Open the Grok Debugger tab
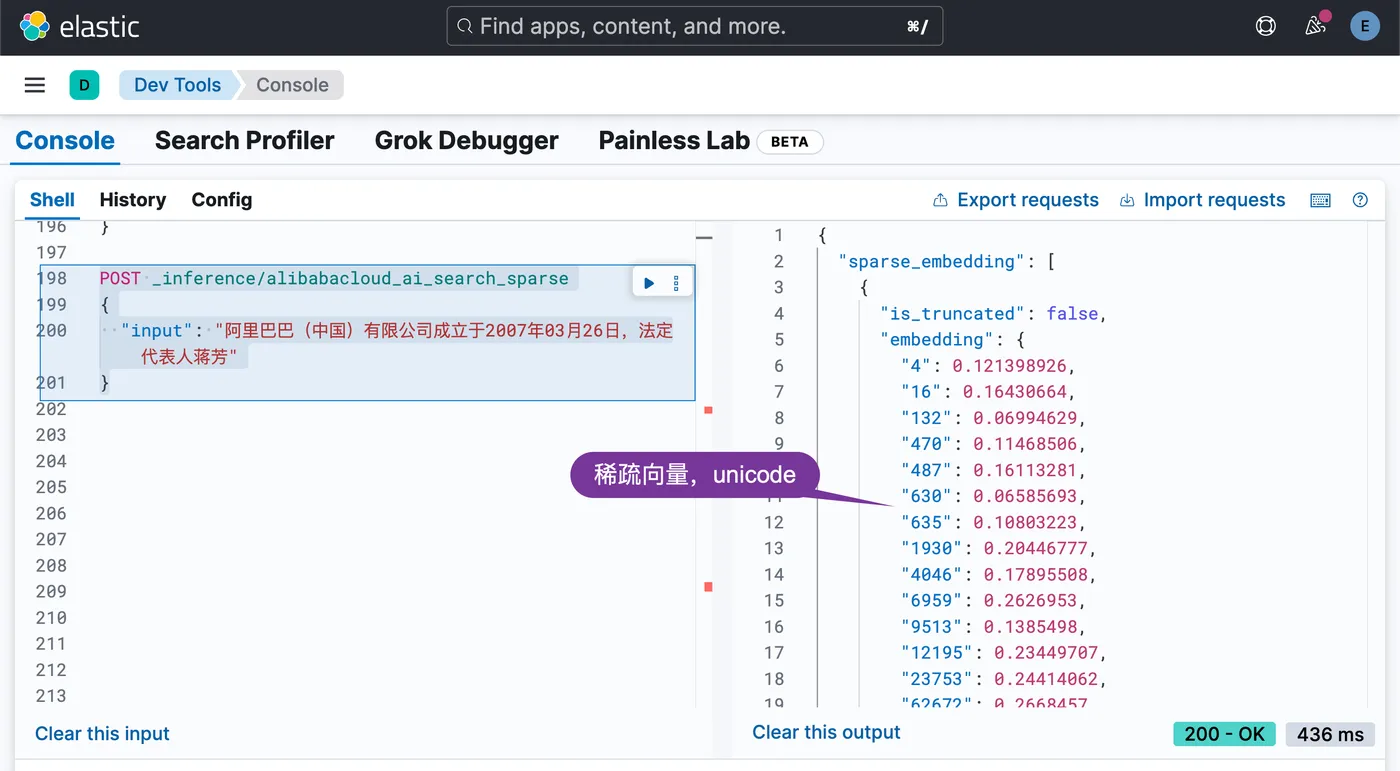 click(x=466, y=141)
